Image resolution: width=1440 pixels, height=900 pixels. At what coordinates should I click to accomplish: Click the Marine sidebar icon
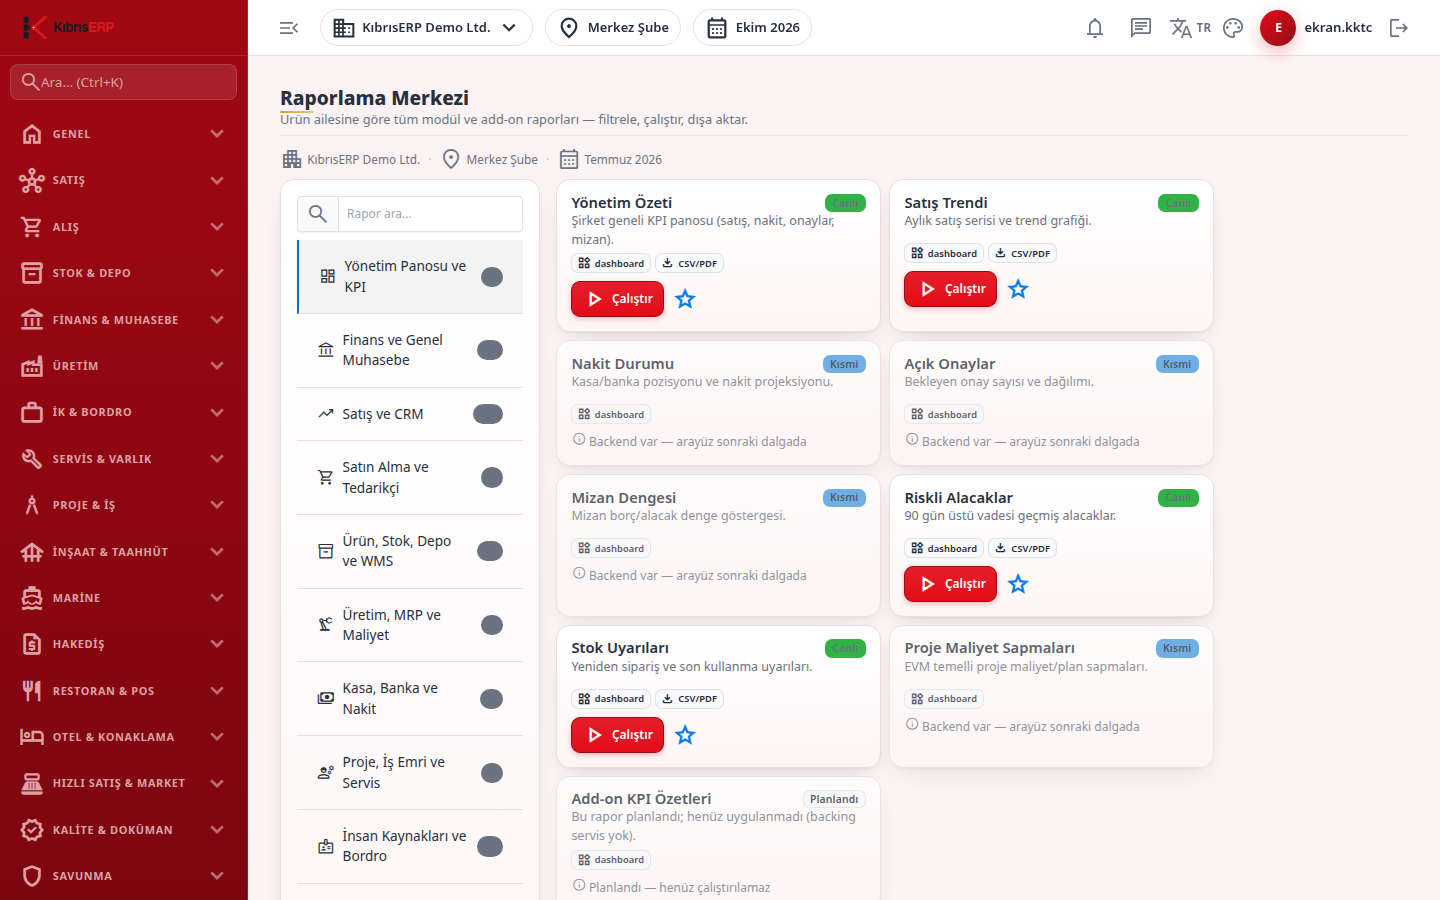click(32, 598)
